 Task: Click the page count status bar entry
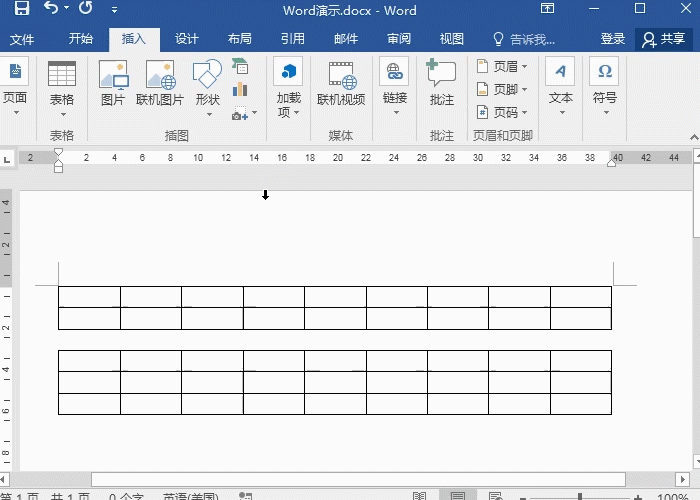pos(46,496)
